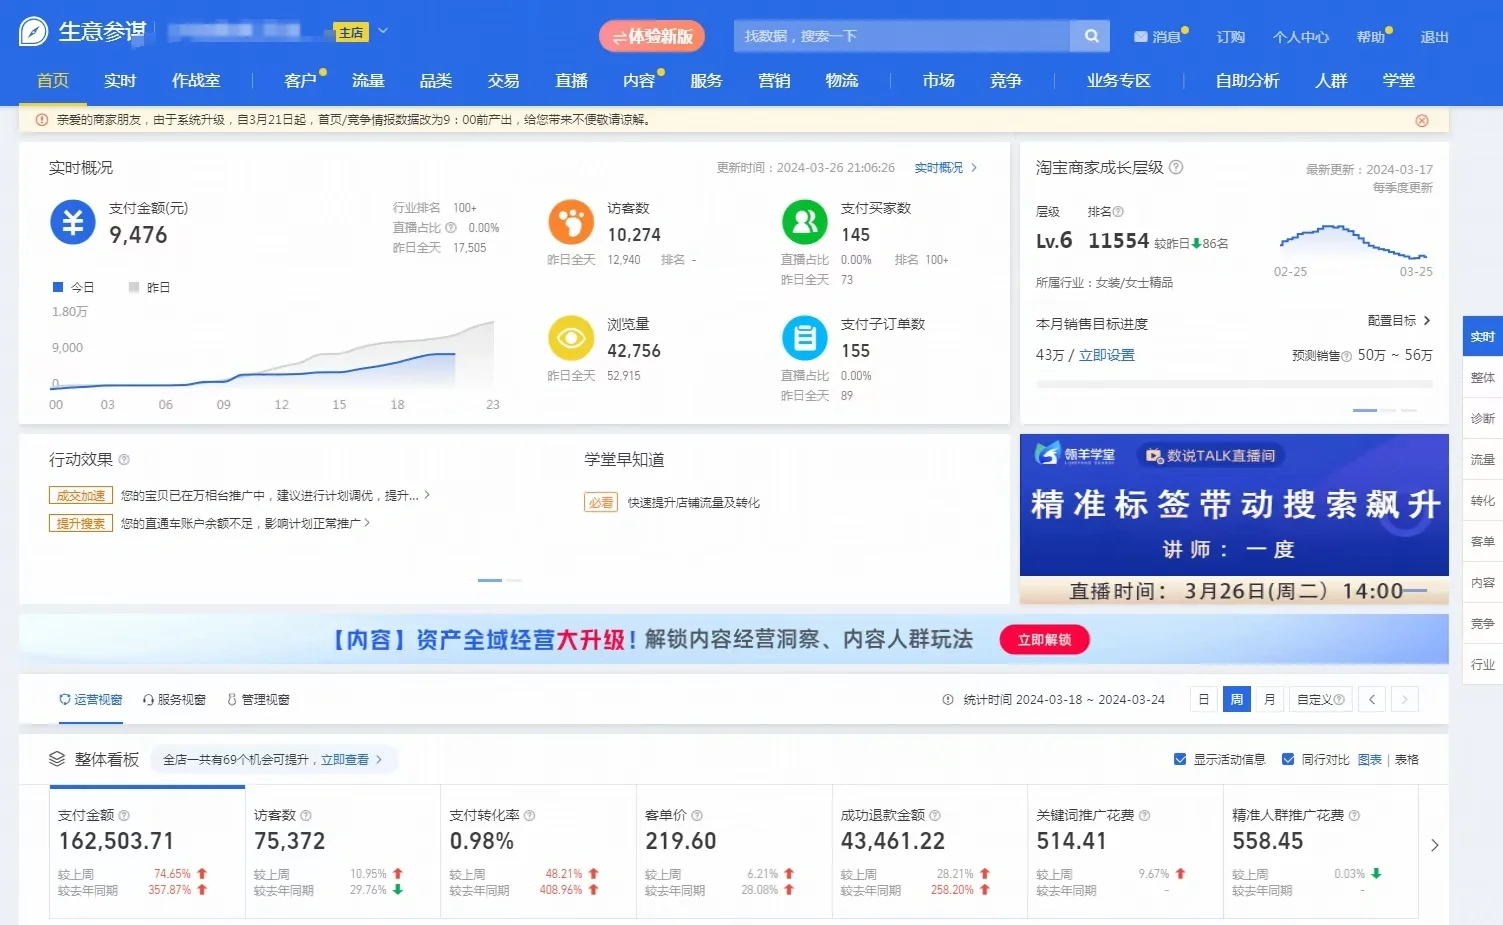
Task: Click the next period chevron
Action: (1404, 699)
